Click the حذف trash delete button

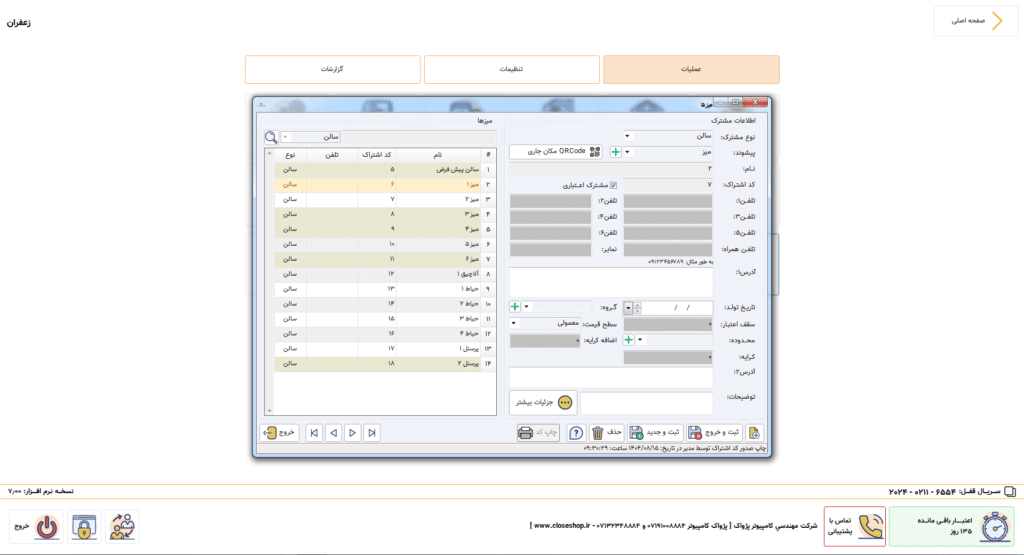(x=606, y=433)
